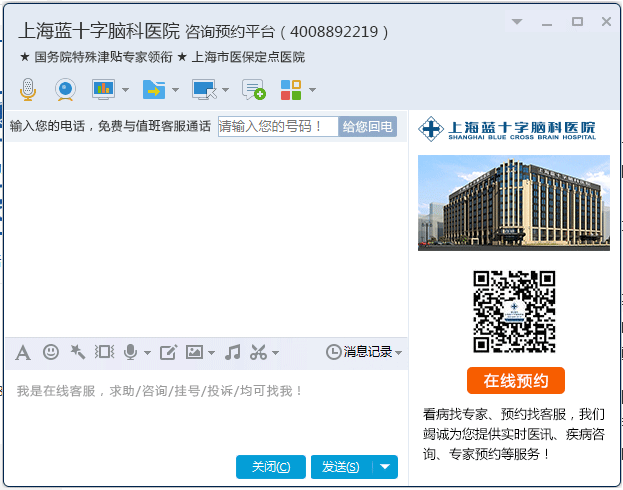Send a window shake nudge icon
623x490 pixels.
104,352
